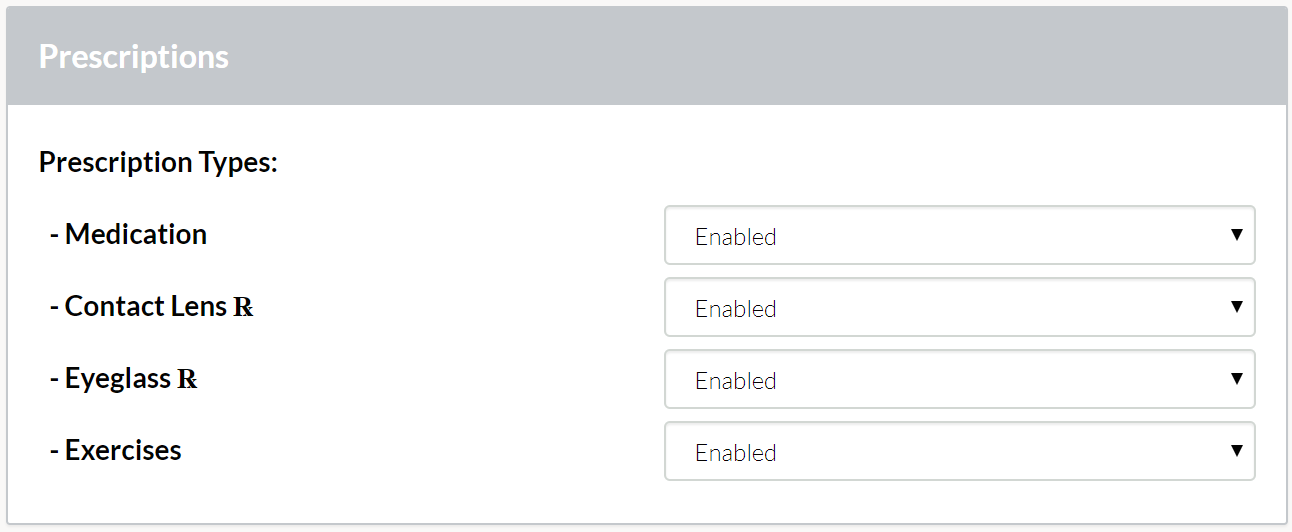The width and height of the screenshot is (1292, 532).
Task: Click the Prescriptions panel header title
Action: (134, 57)
